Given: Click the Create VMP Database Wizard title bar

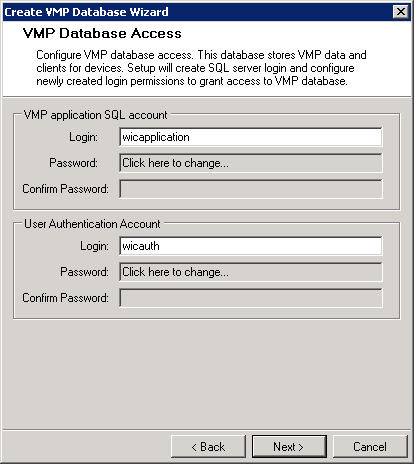Looking at the screenshot, I should pyautogui.click(x=198, y=12).
